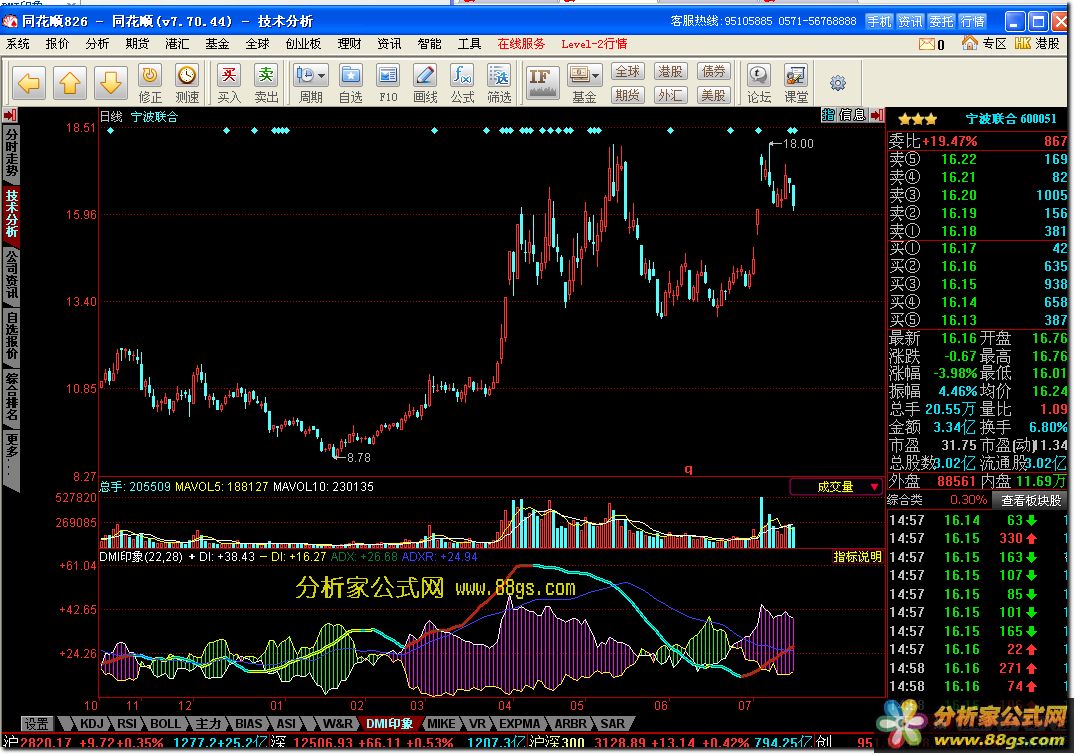The width and height of the screenshot is (1076, 755).
Task: Collapse the right quote panel arrow
Action: [877, 115]
